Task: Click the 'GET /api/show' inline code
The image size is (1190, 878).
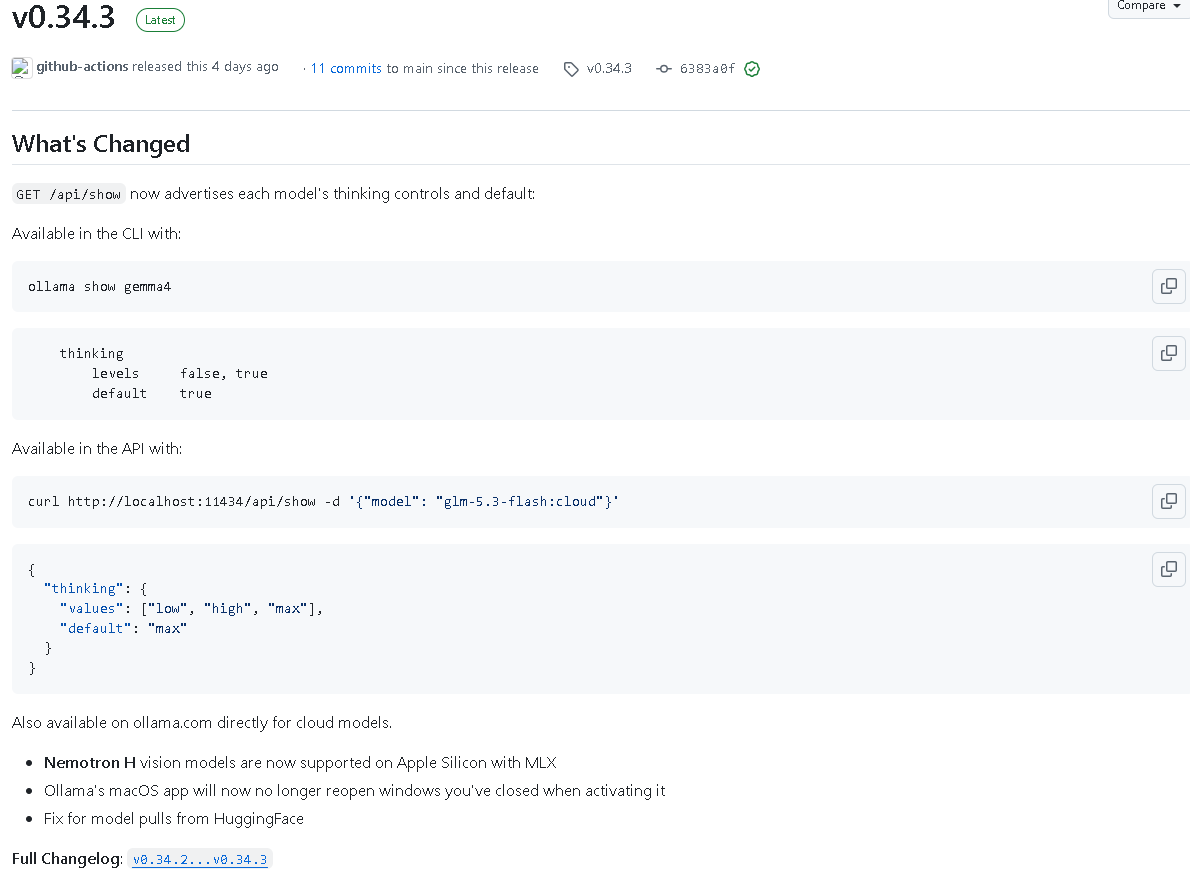Action: coord(68,194)
